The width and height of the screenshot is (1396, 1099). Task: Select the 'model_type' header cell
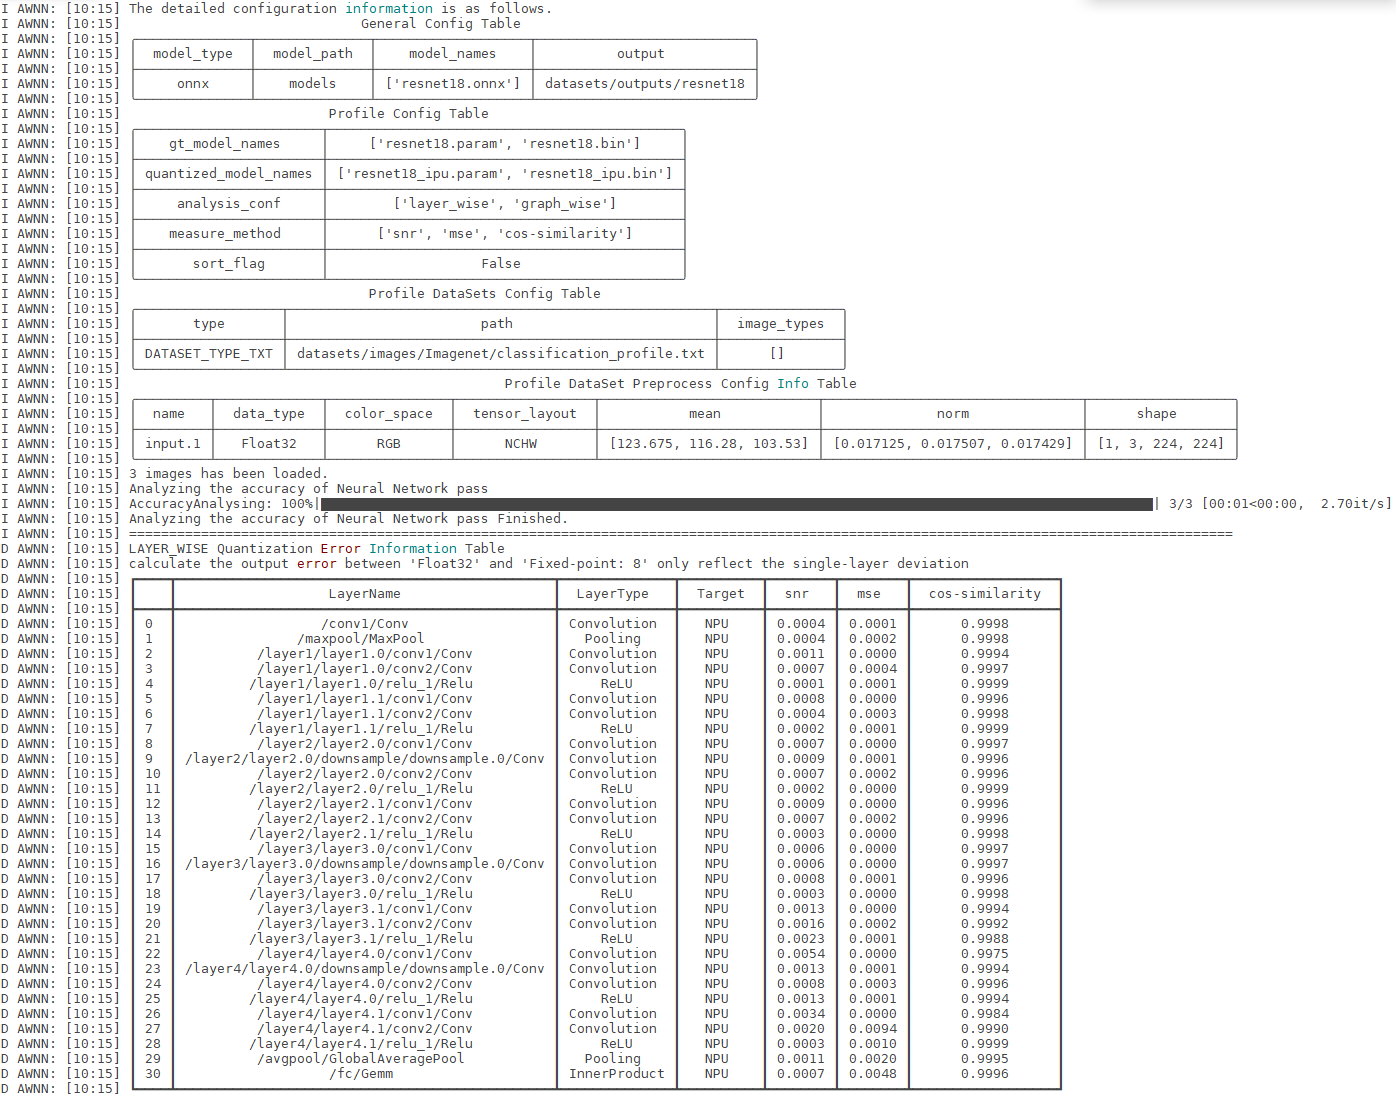(x=193, y=54)
